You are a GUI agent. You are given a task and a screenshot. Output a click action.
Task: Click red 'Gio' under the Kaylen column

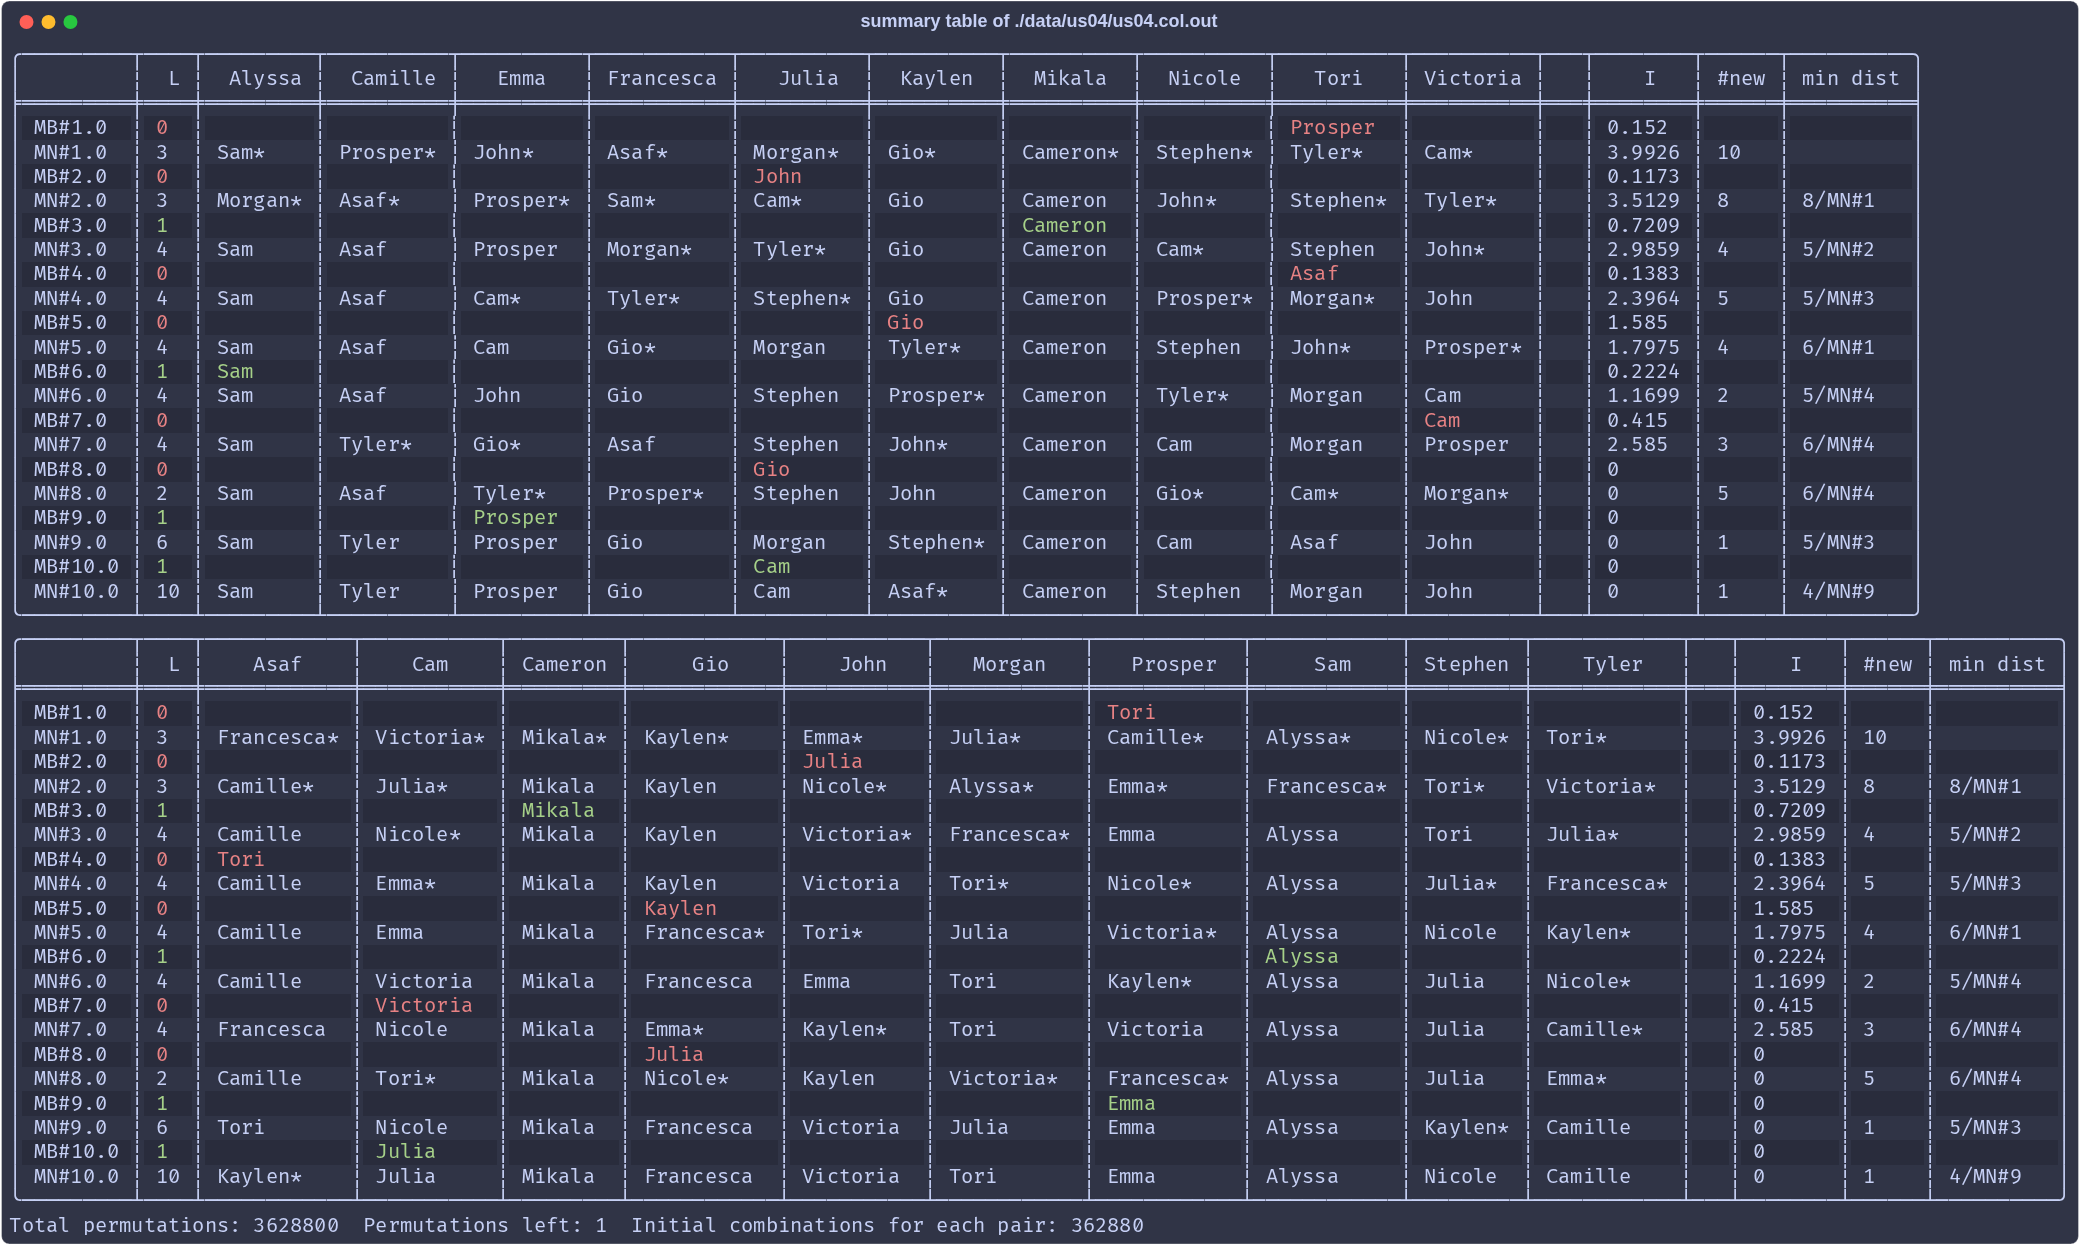(905, 322)
